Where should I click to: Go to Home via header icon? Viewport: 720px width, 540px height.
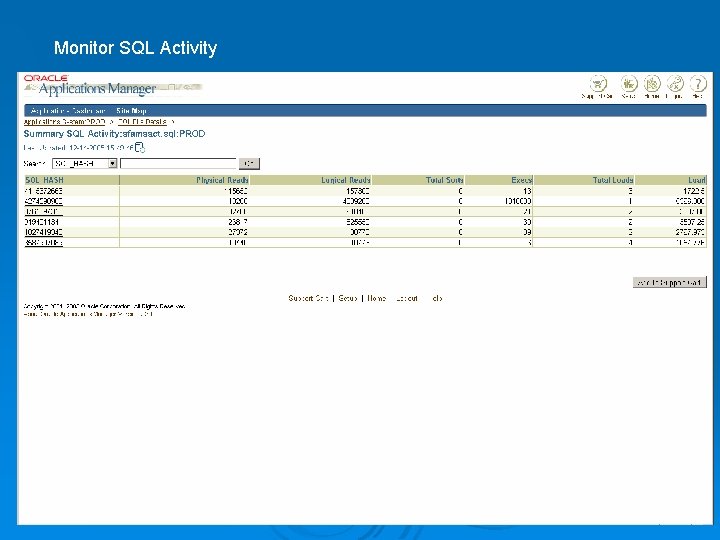pos(652,84)
